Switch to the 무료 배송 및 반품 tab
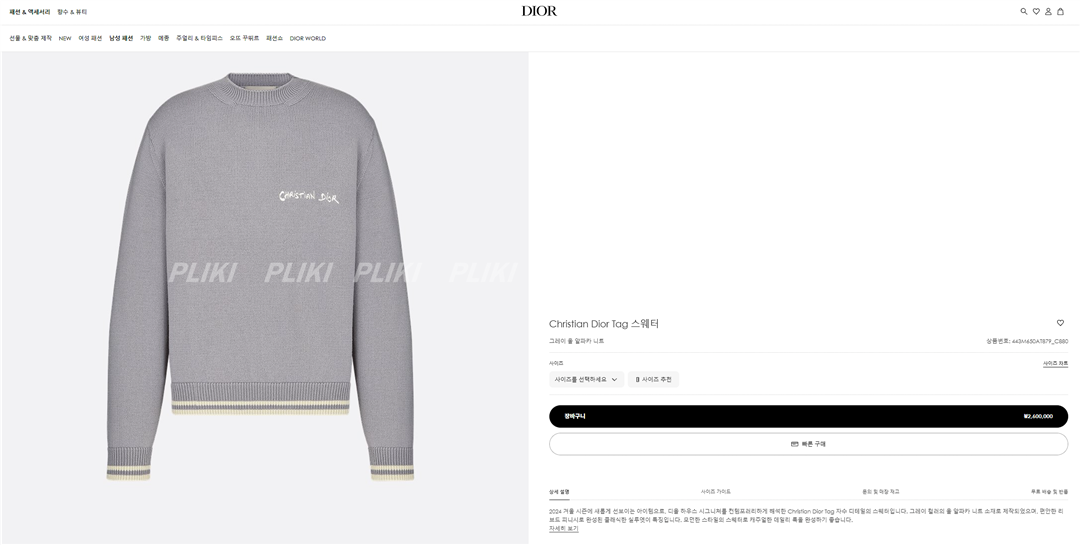 click(1049, 492)
